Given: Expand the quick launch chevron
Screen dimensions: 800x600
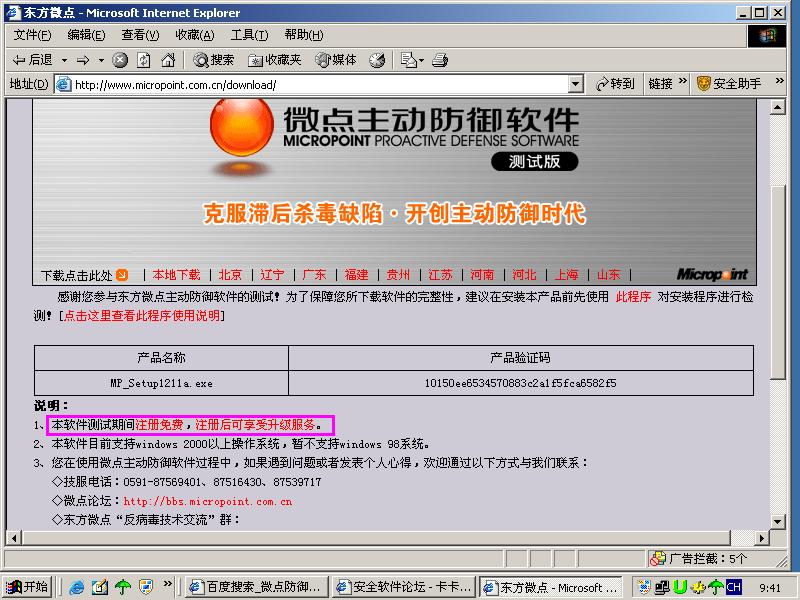Looking at the screenshot, I should 168,584.
